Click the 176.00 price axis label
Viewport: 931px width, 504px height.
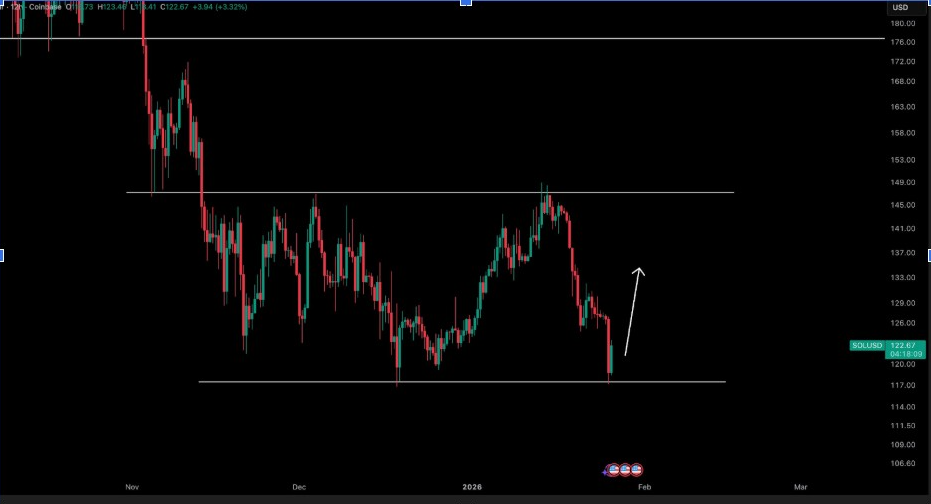click(902, 42)
